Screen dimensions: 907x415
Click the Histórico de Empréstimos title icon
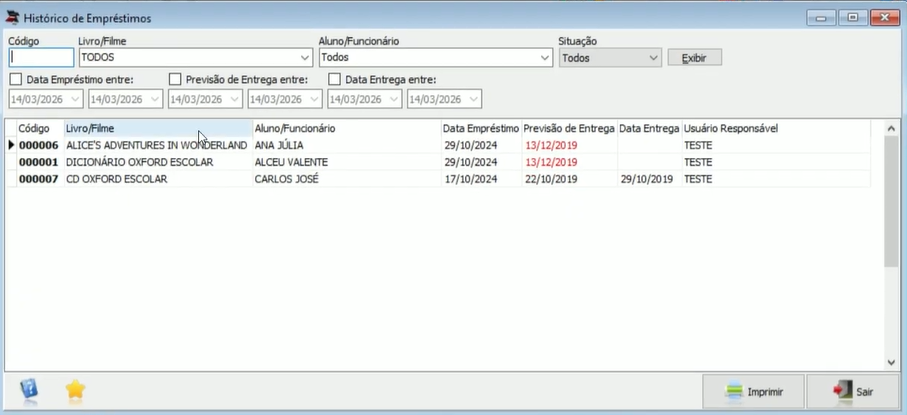(13, 18)
